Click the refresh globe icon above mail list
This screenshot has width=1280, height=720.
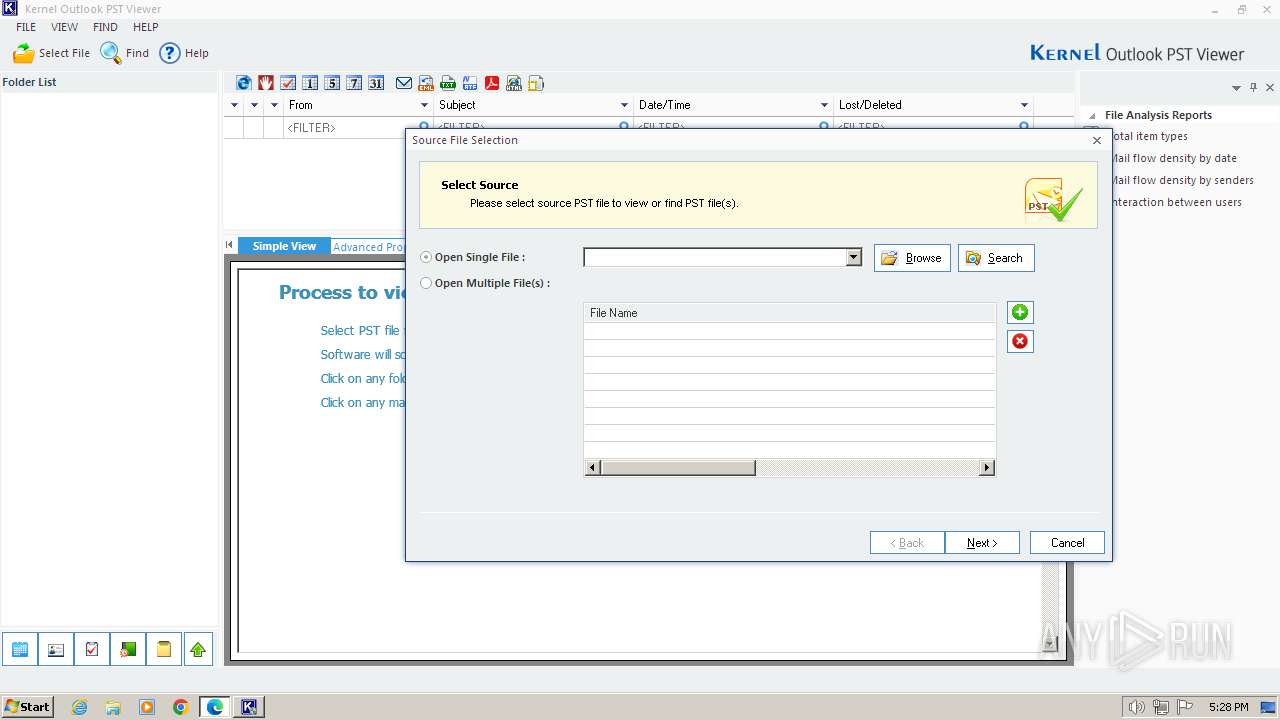(244, 83)
